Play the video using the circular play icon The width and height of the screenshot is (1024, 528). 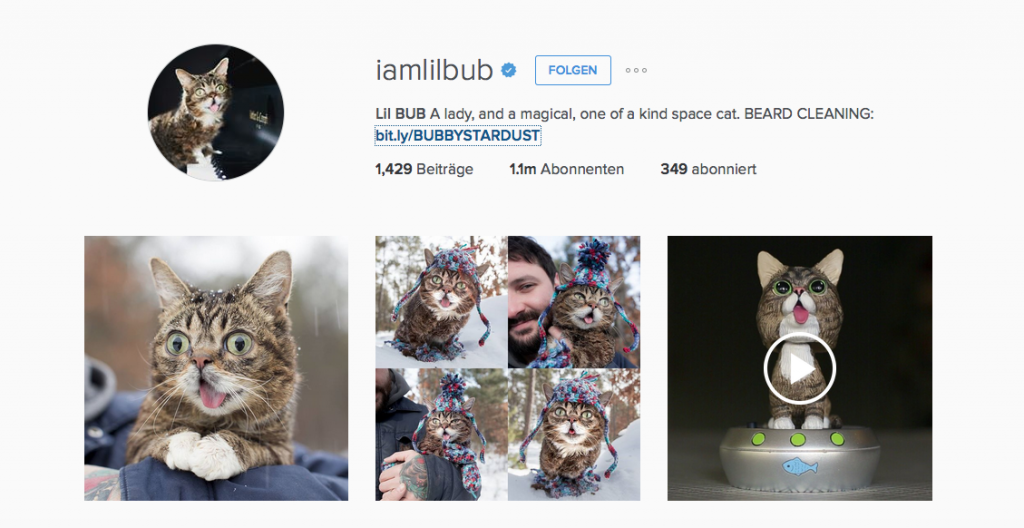coord(799,369)
